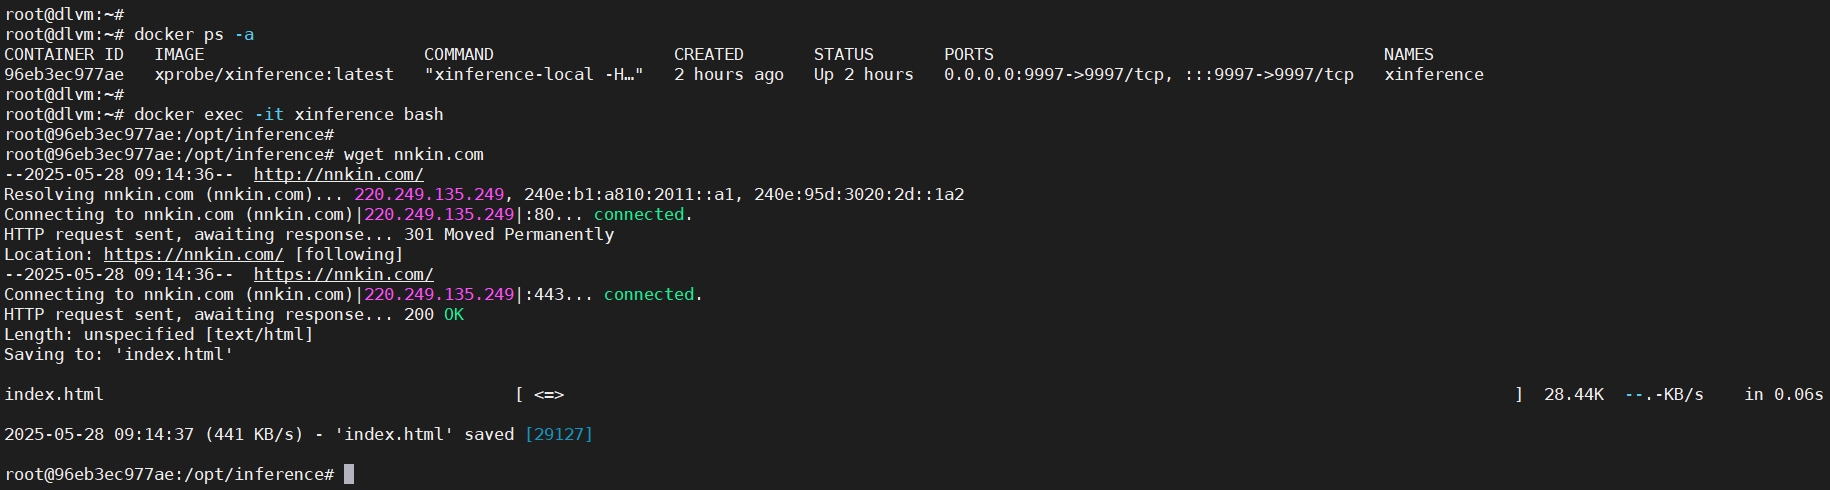Click green "connected" on the port 80 line
This screenshot has height=490, width=1830.
pos(638,214)
